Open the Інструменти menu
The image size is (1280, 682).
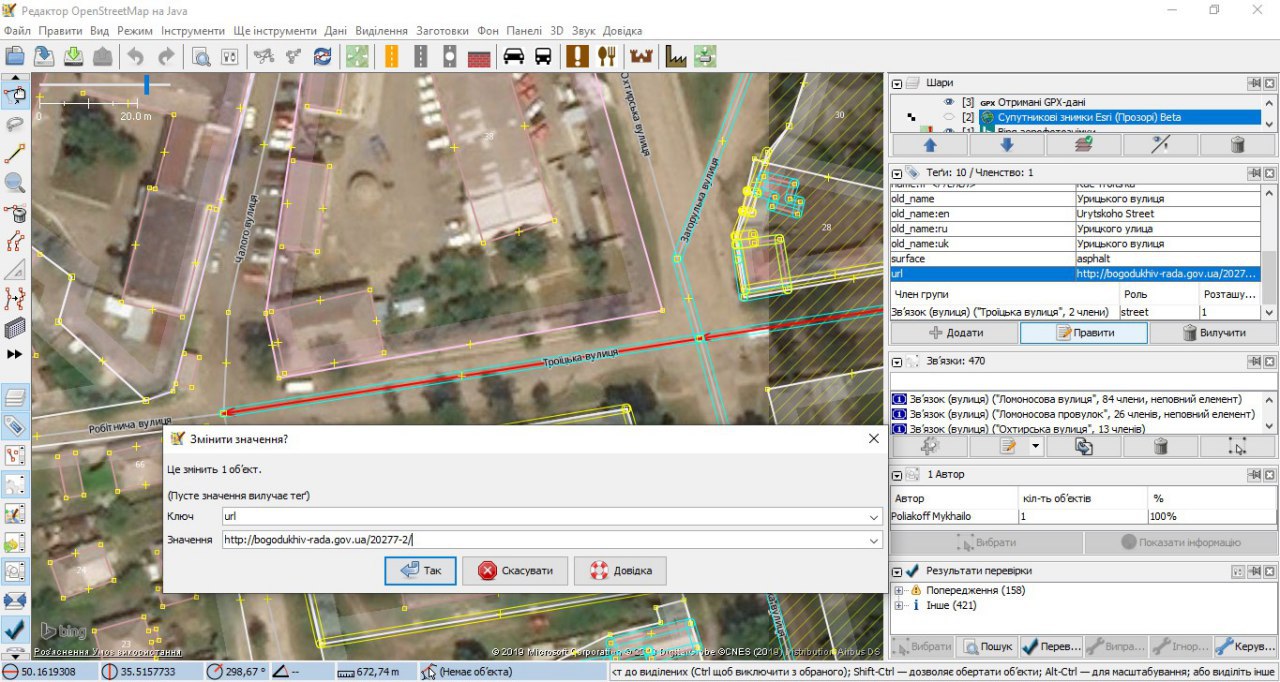[193, 31]
